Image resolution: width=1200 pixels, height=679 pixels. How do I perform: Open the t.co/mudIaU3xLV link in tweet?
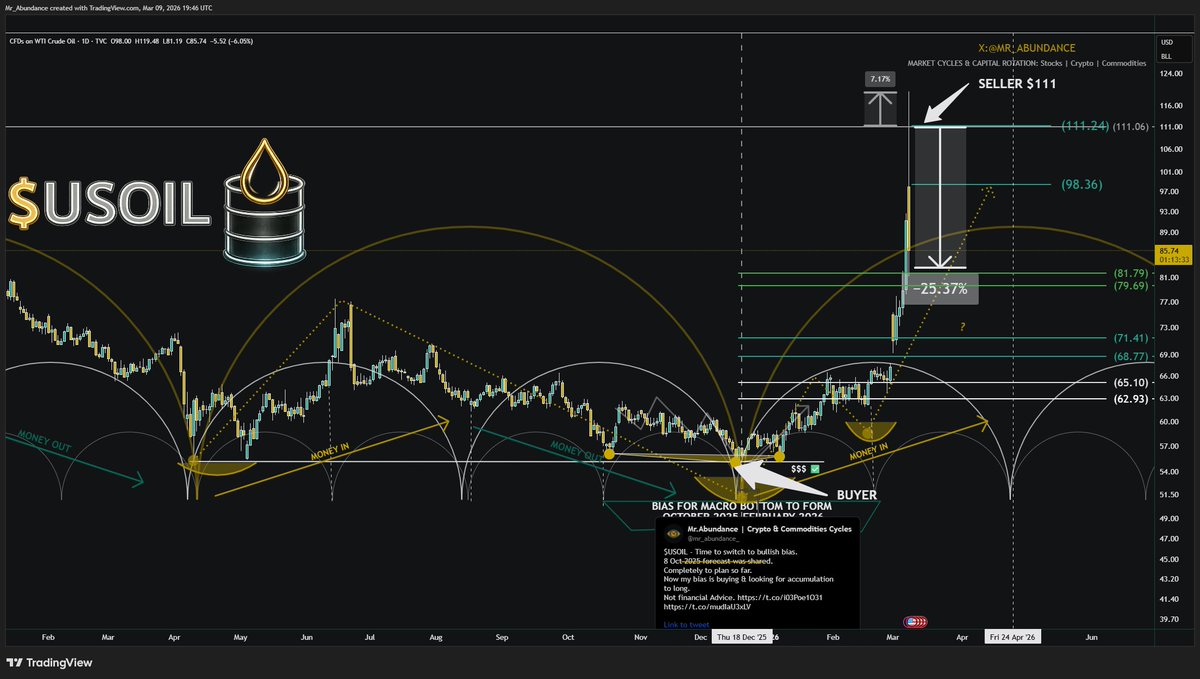708,606
